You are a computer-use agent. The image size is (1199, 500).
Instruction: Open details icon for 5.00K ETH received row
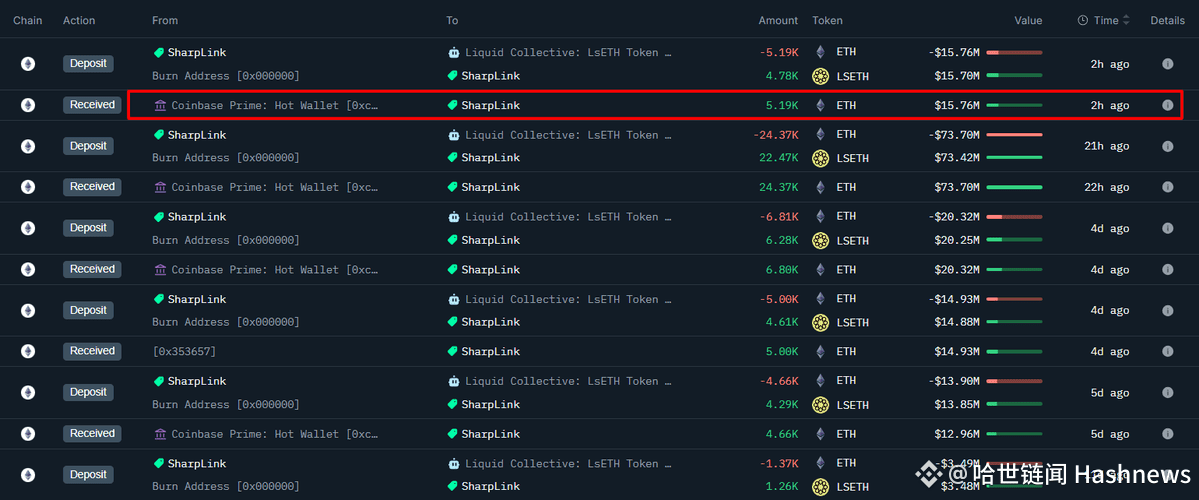(x=1167, y=351)
